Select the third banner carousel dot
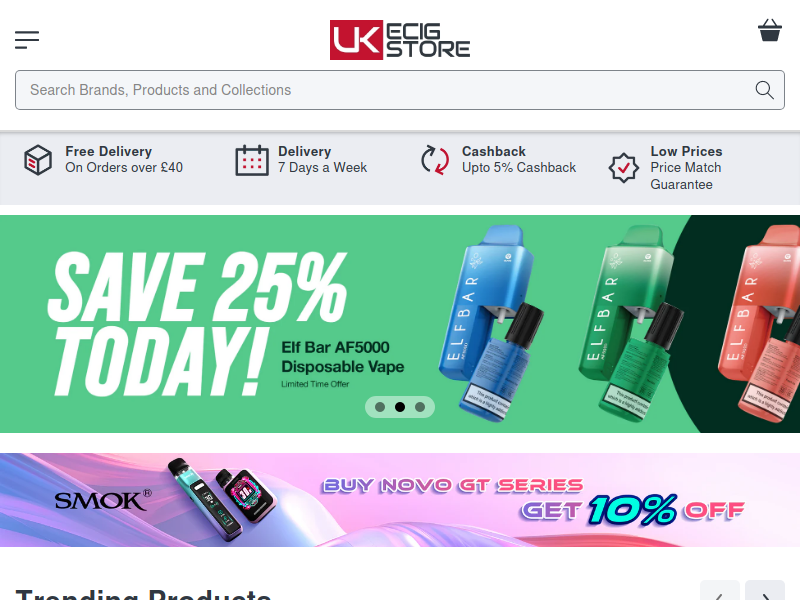The height and width of the screenshot is (600, 800). pyautogui.click(x=420, y=407)
